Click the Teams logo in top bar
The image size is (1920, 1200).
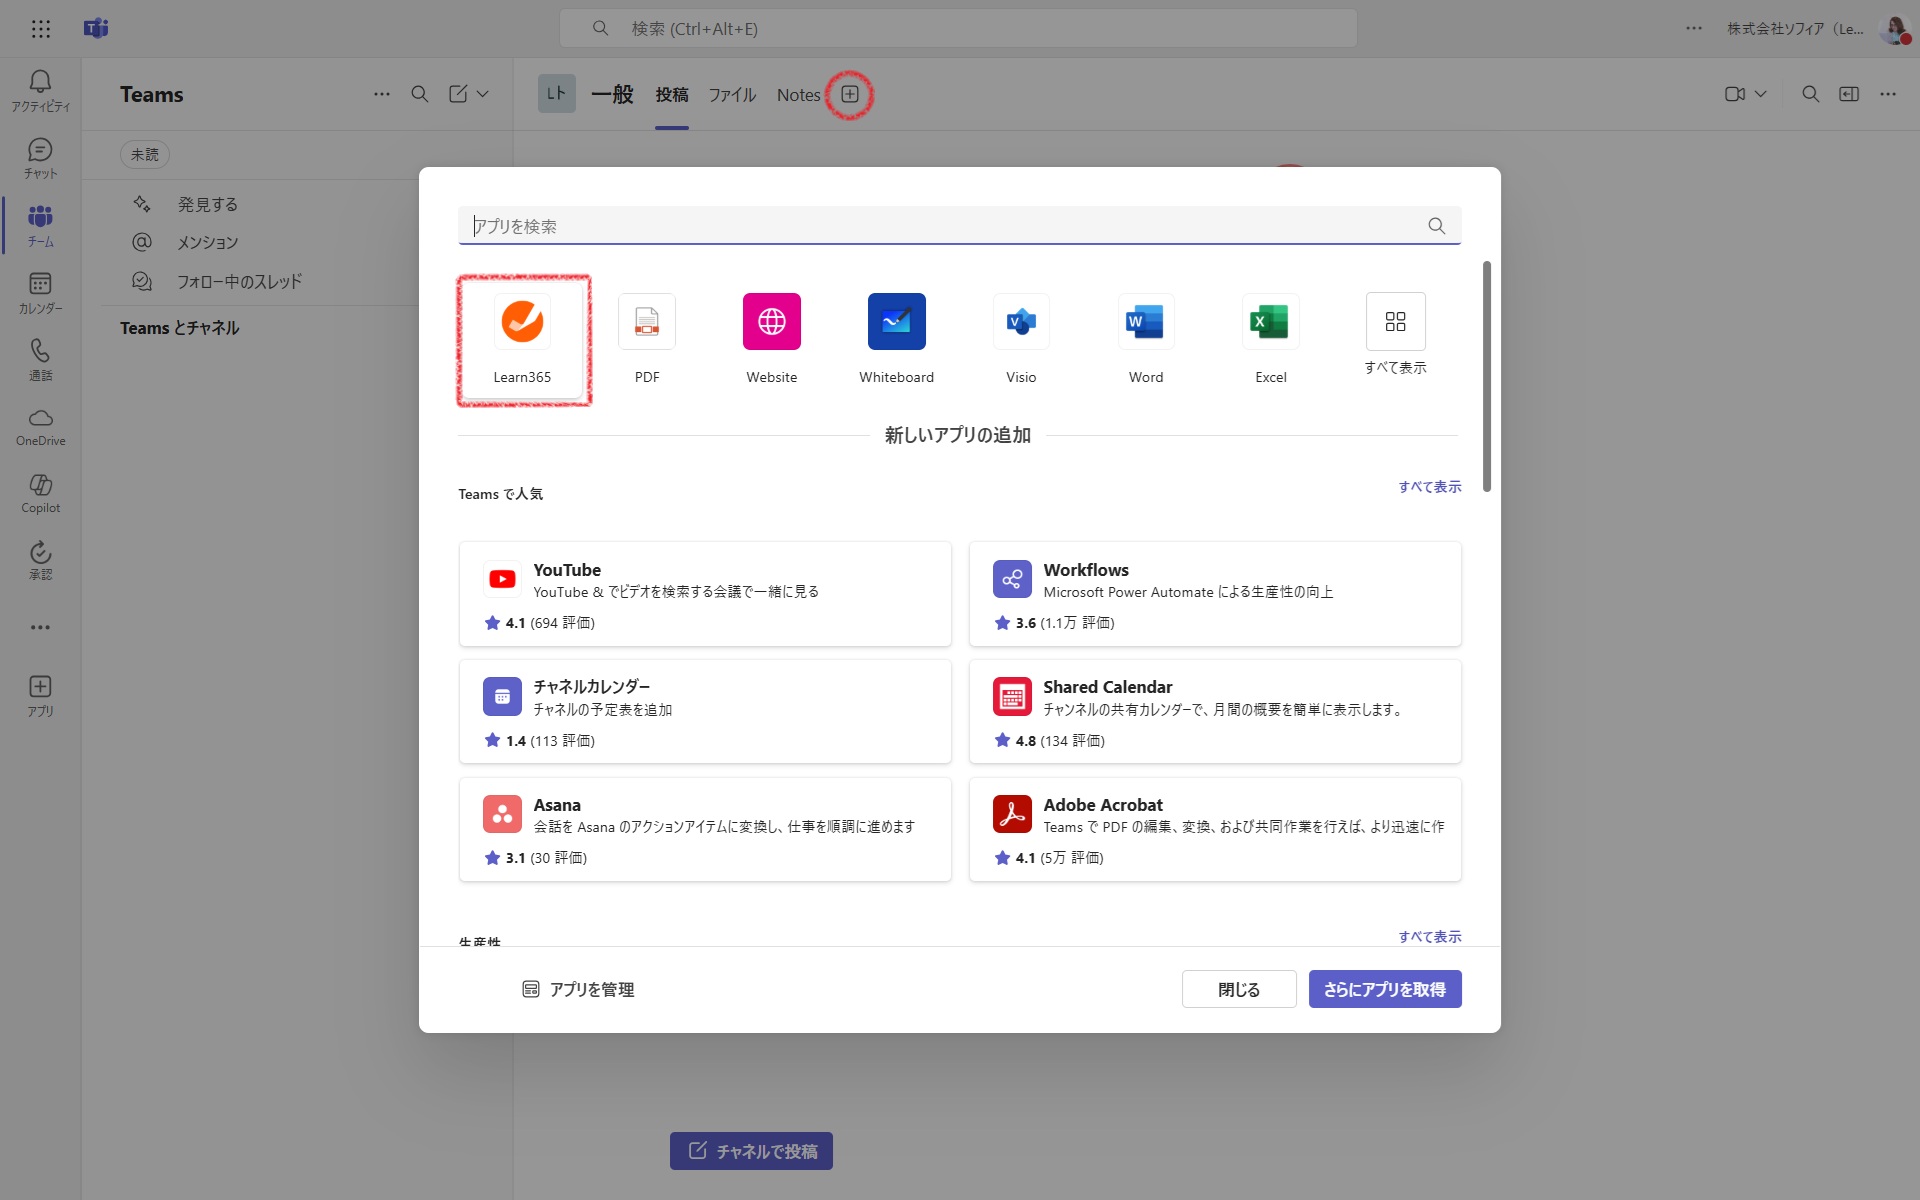point(96,28)
